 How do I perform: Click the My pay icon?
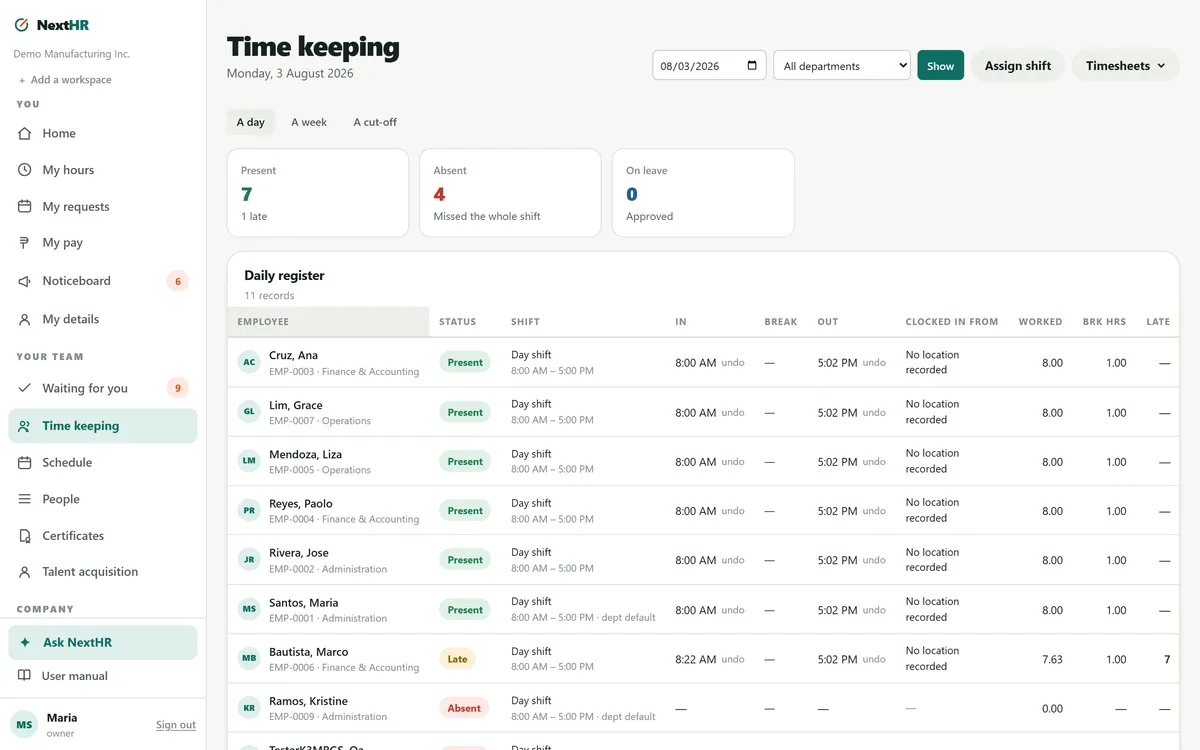tap(25, 243)
